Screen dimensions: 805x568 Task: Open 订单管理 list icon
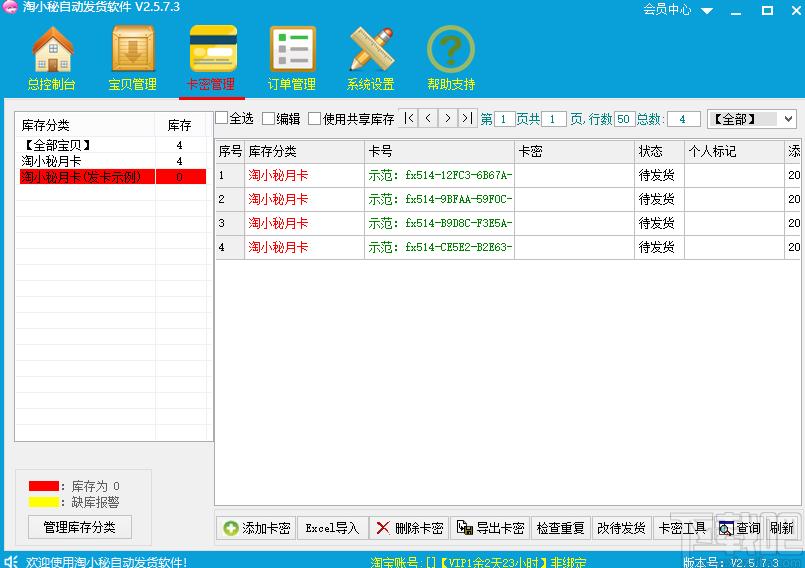point(293,49)
